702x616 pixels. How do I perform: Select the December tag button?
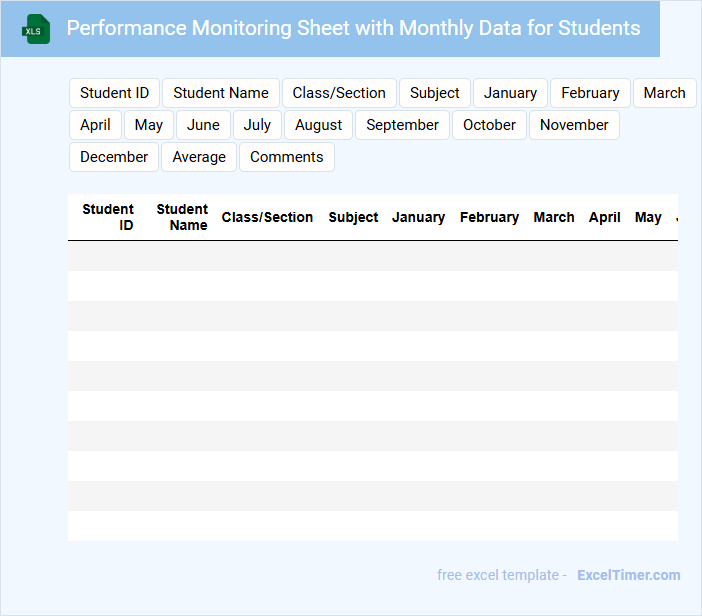click(114, 157)
